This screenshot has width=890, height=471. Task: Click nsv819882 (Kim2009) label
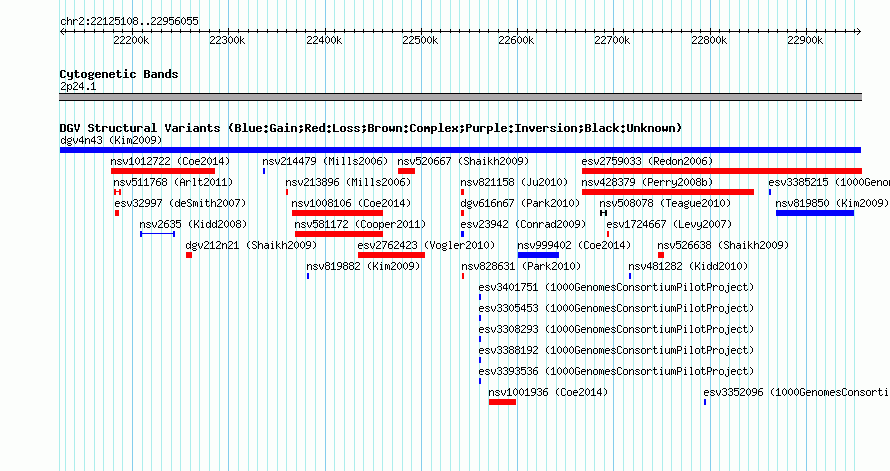(363, 266)
